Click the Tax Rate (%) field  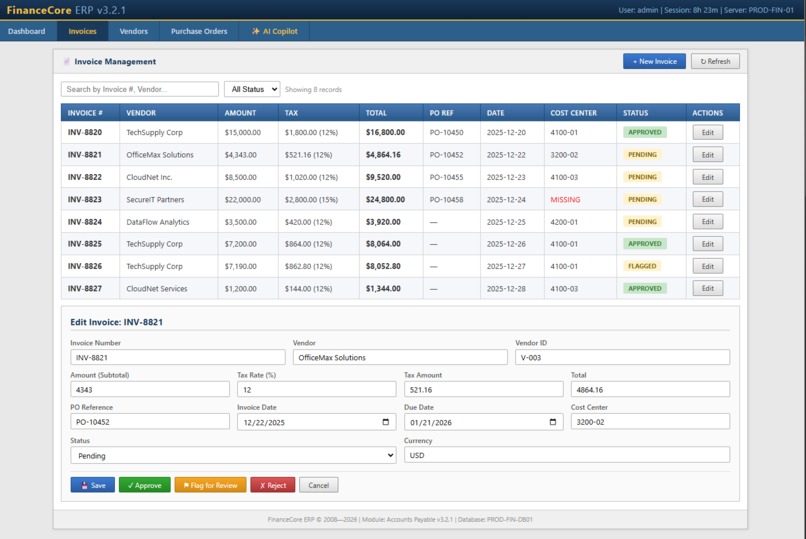[317, 389]
